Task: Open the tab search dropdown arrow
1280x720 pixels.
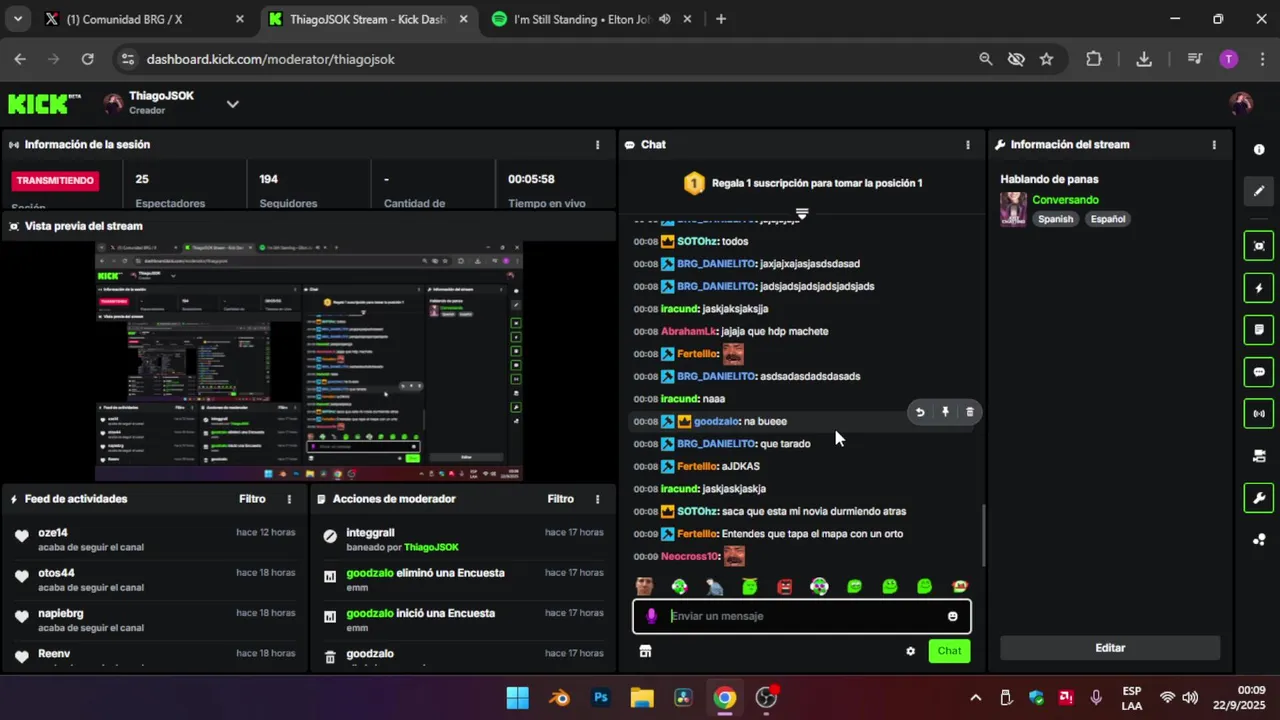Action: [x=19, y=19]
